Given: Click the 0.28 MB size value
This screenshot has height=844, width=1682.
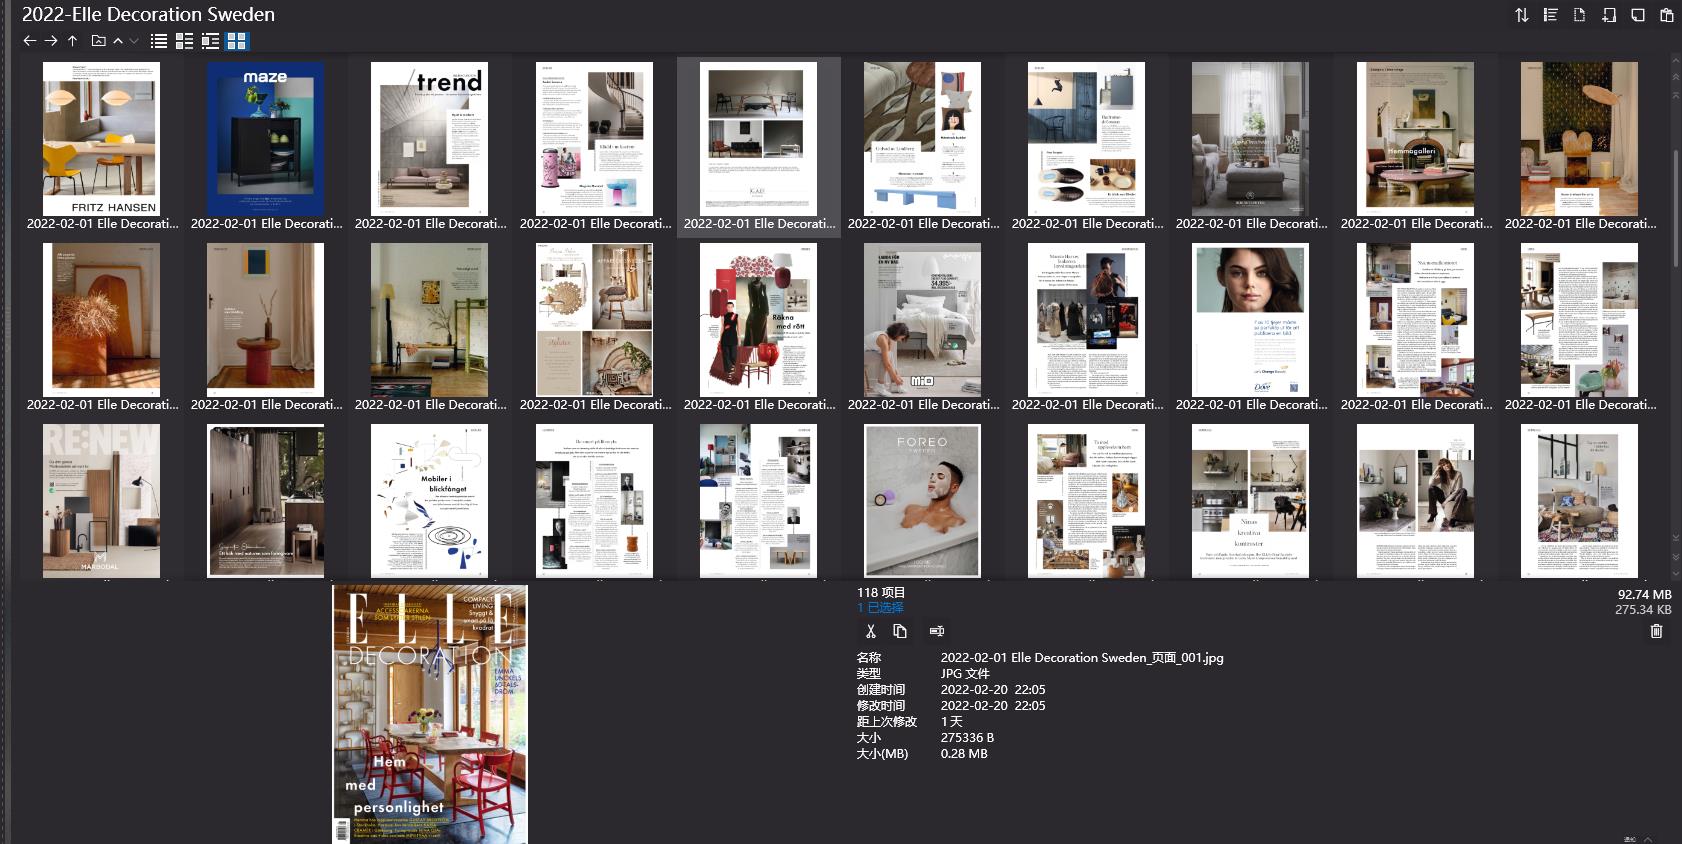Looking at the screenshot, I should [x=964, y=753].
